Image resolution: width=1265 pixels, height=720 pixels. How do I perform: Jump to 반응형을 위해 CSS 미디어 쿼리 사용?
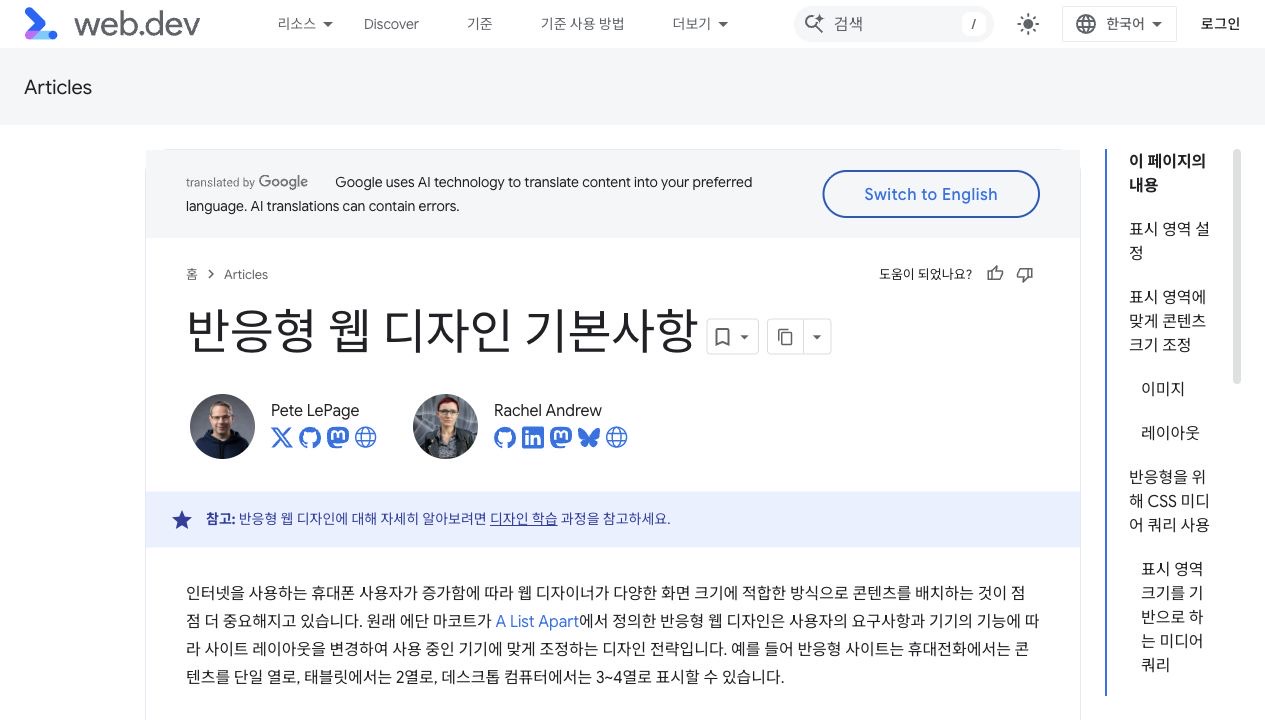pos(1169,501)
